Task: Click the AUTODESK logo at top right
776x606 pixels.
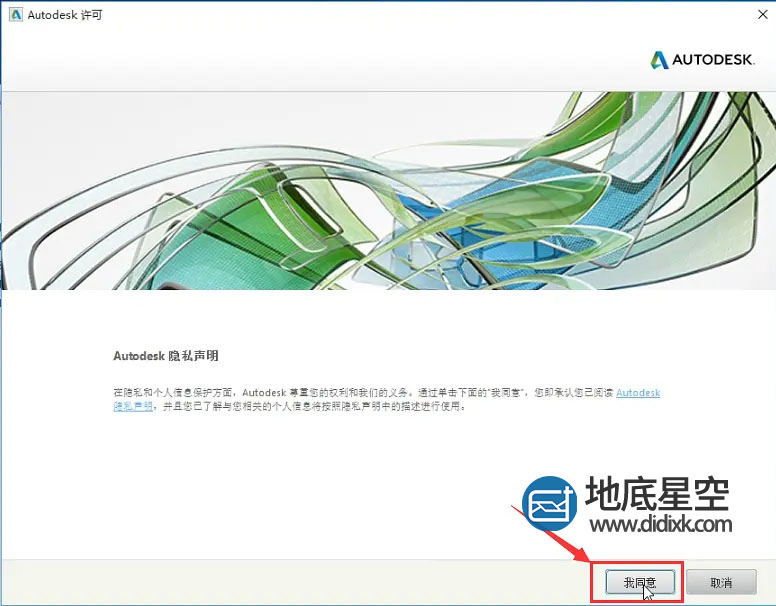Action: click(702, 60)
